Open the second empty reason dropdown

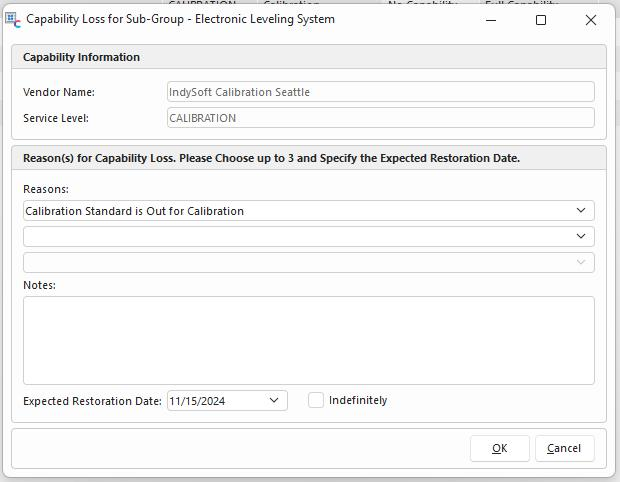pyautogui.click(x=581, y=237)
